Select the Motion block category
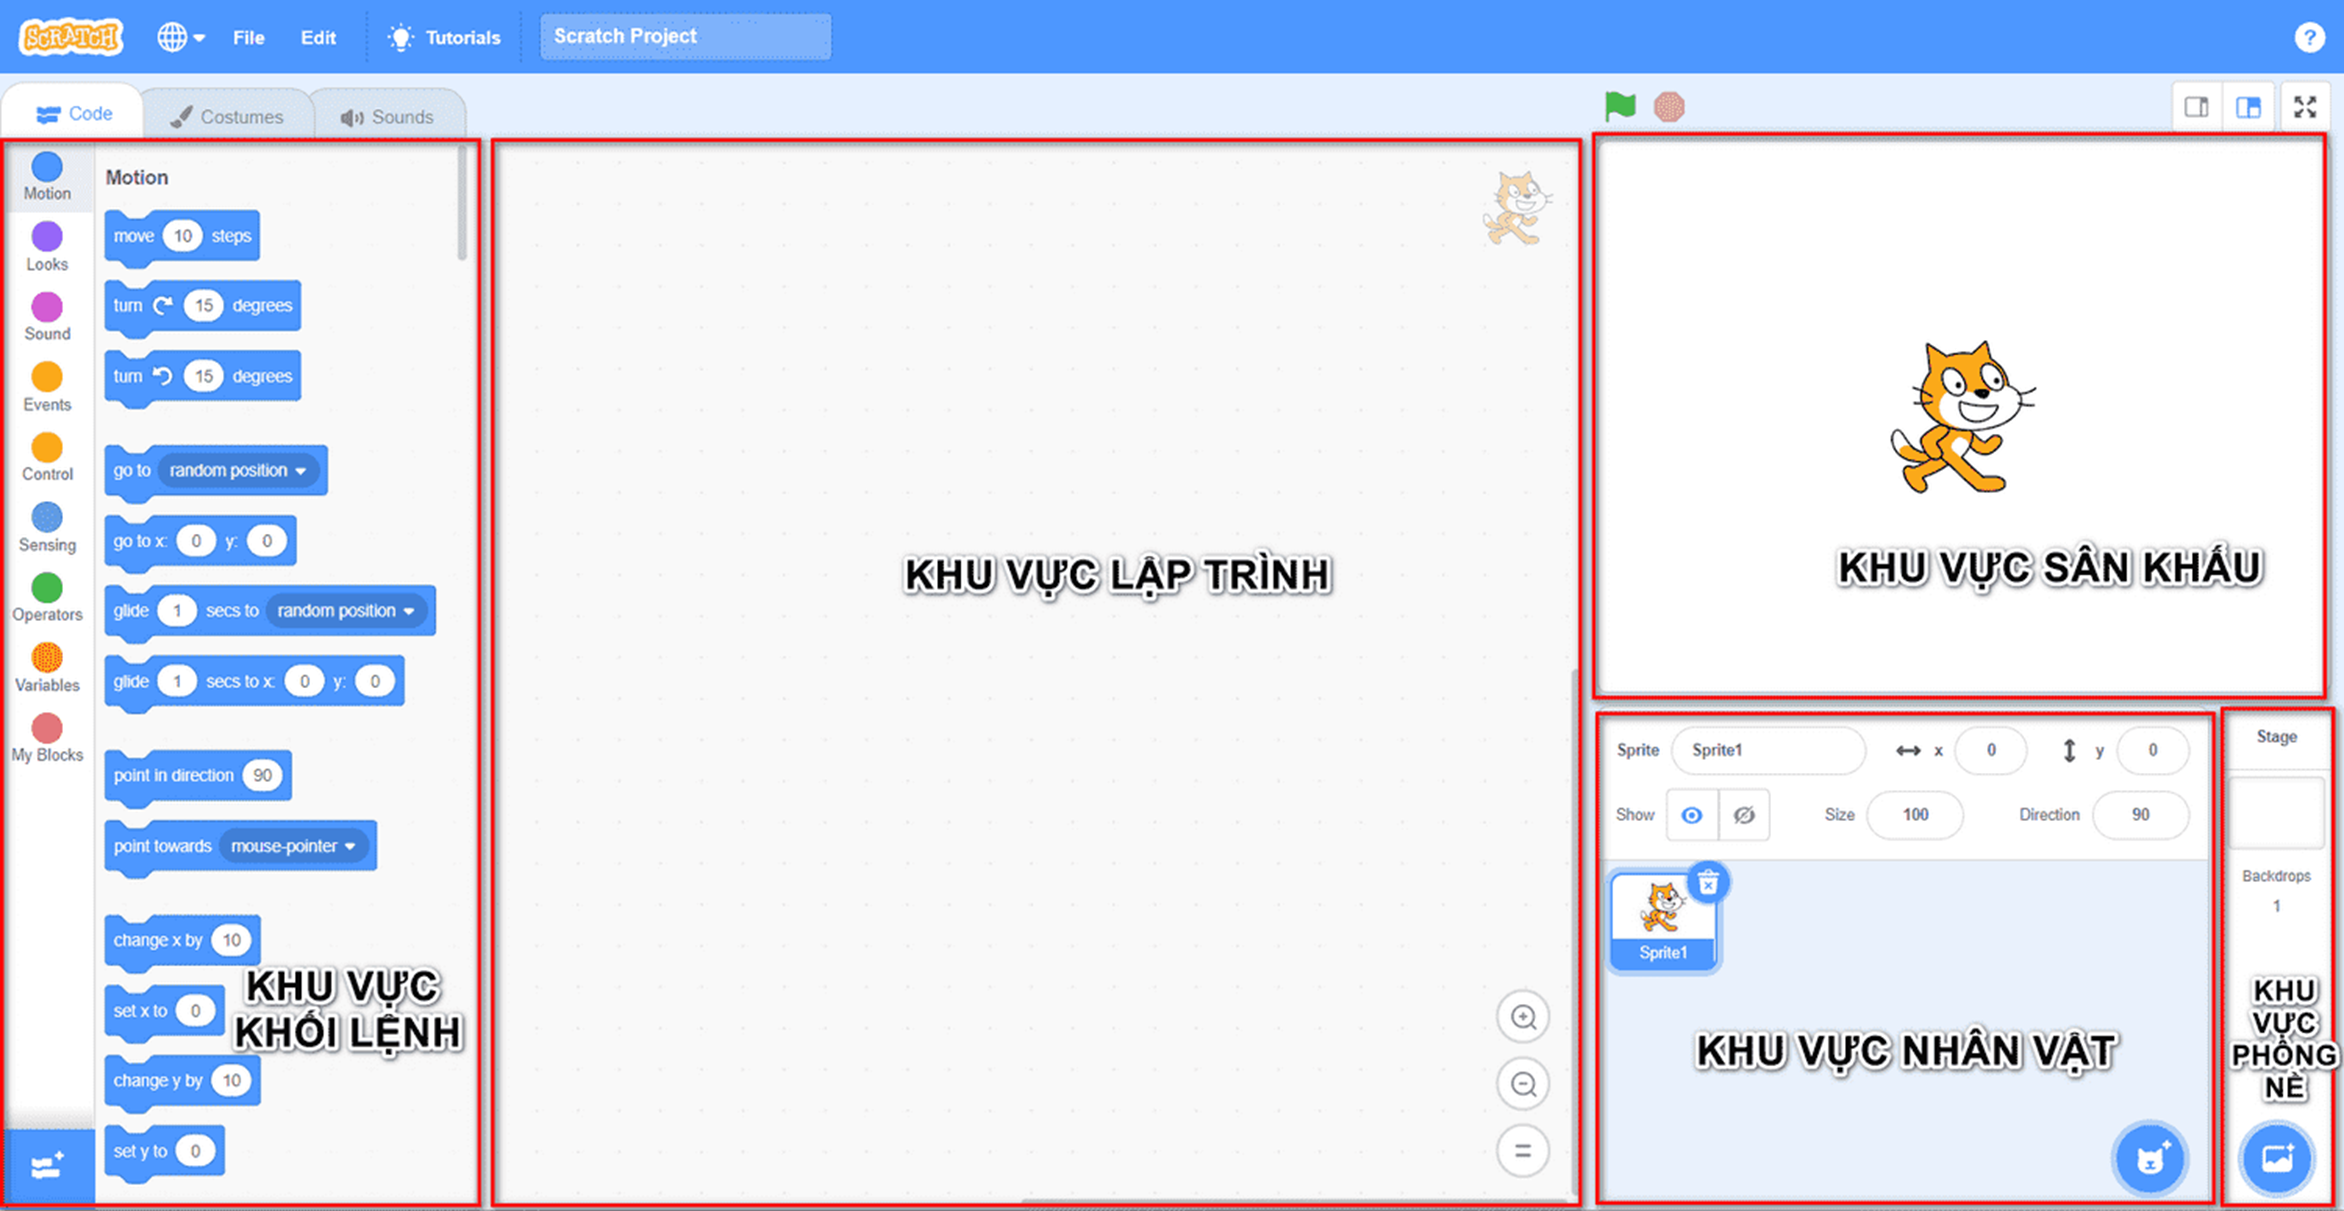Image resolution: width=2344 pixels, height=1211 pixels. (47, 177)
